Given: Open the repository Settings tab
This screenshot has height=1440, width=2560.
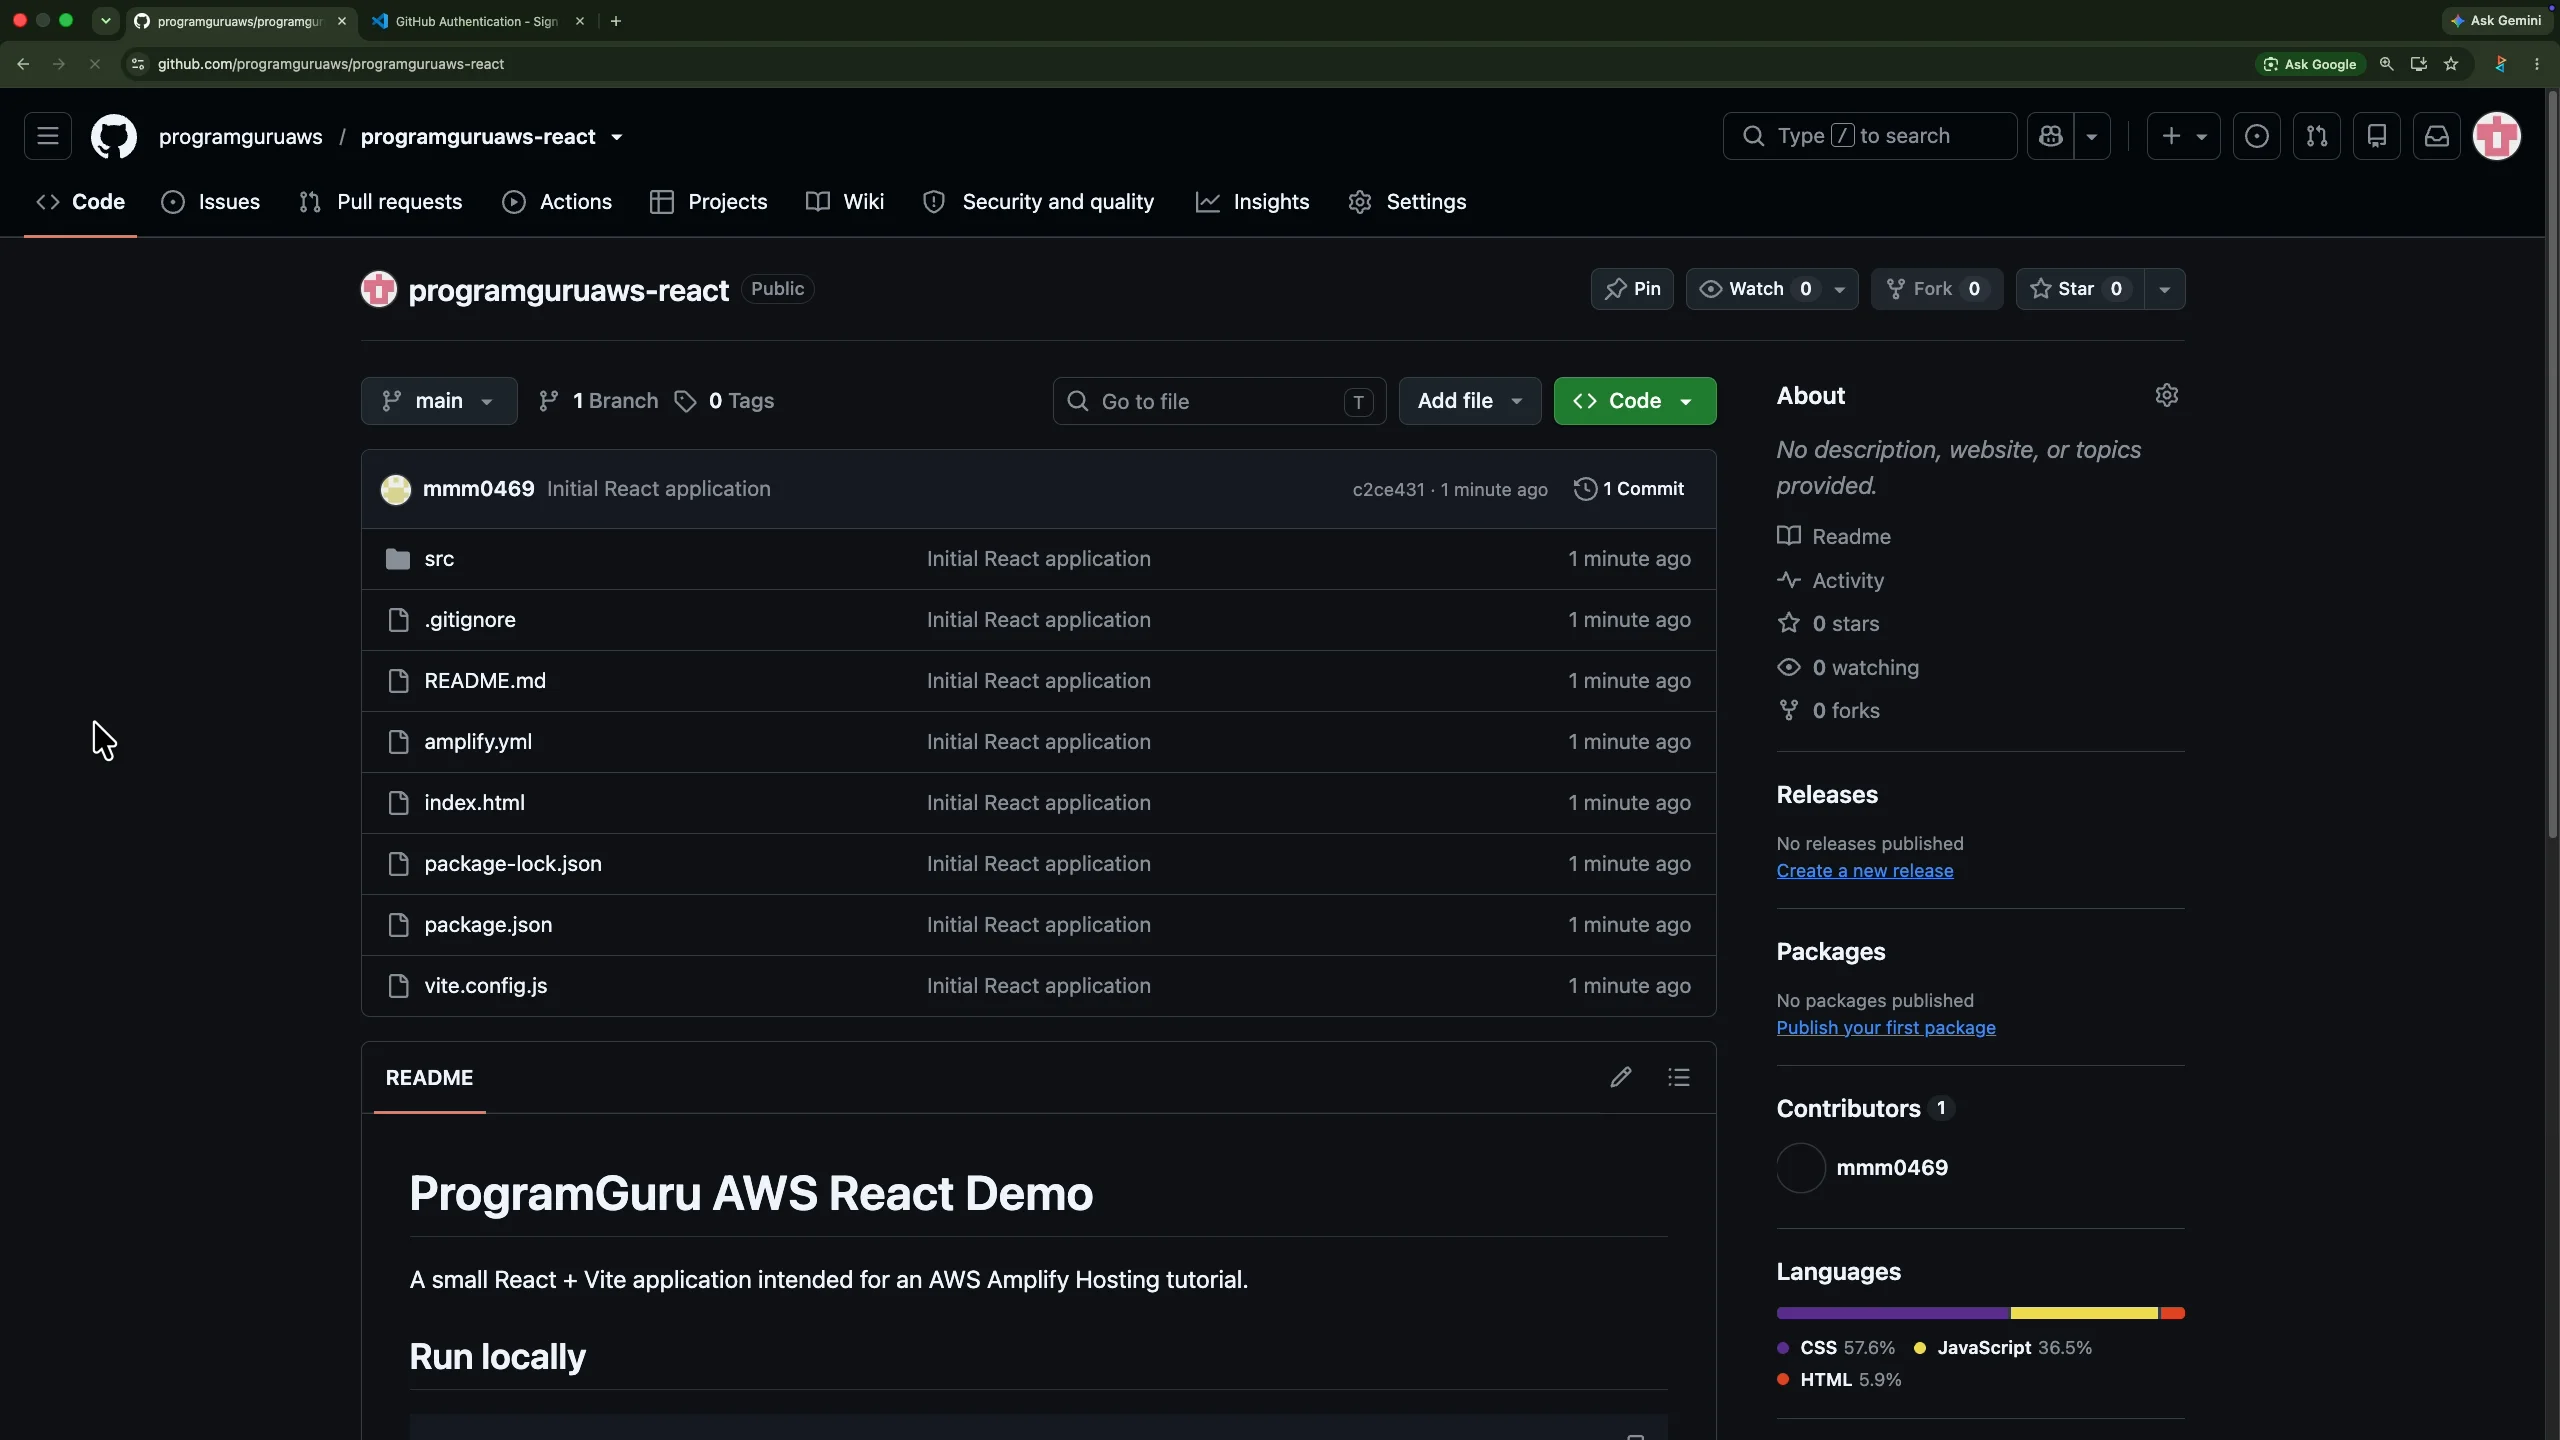Looking at the screenshot, I should point(1407,202).
